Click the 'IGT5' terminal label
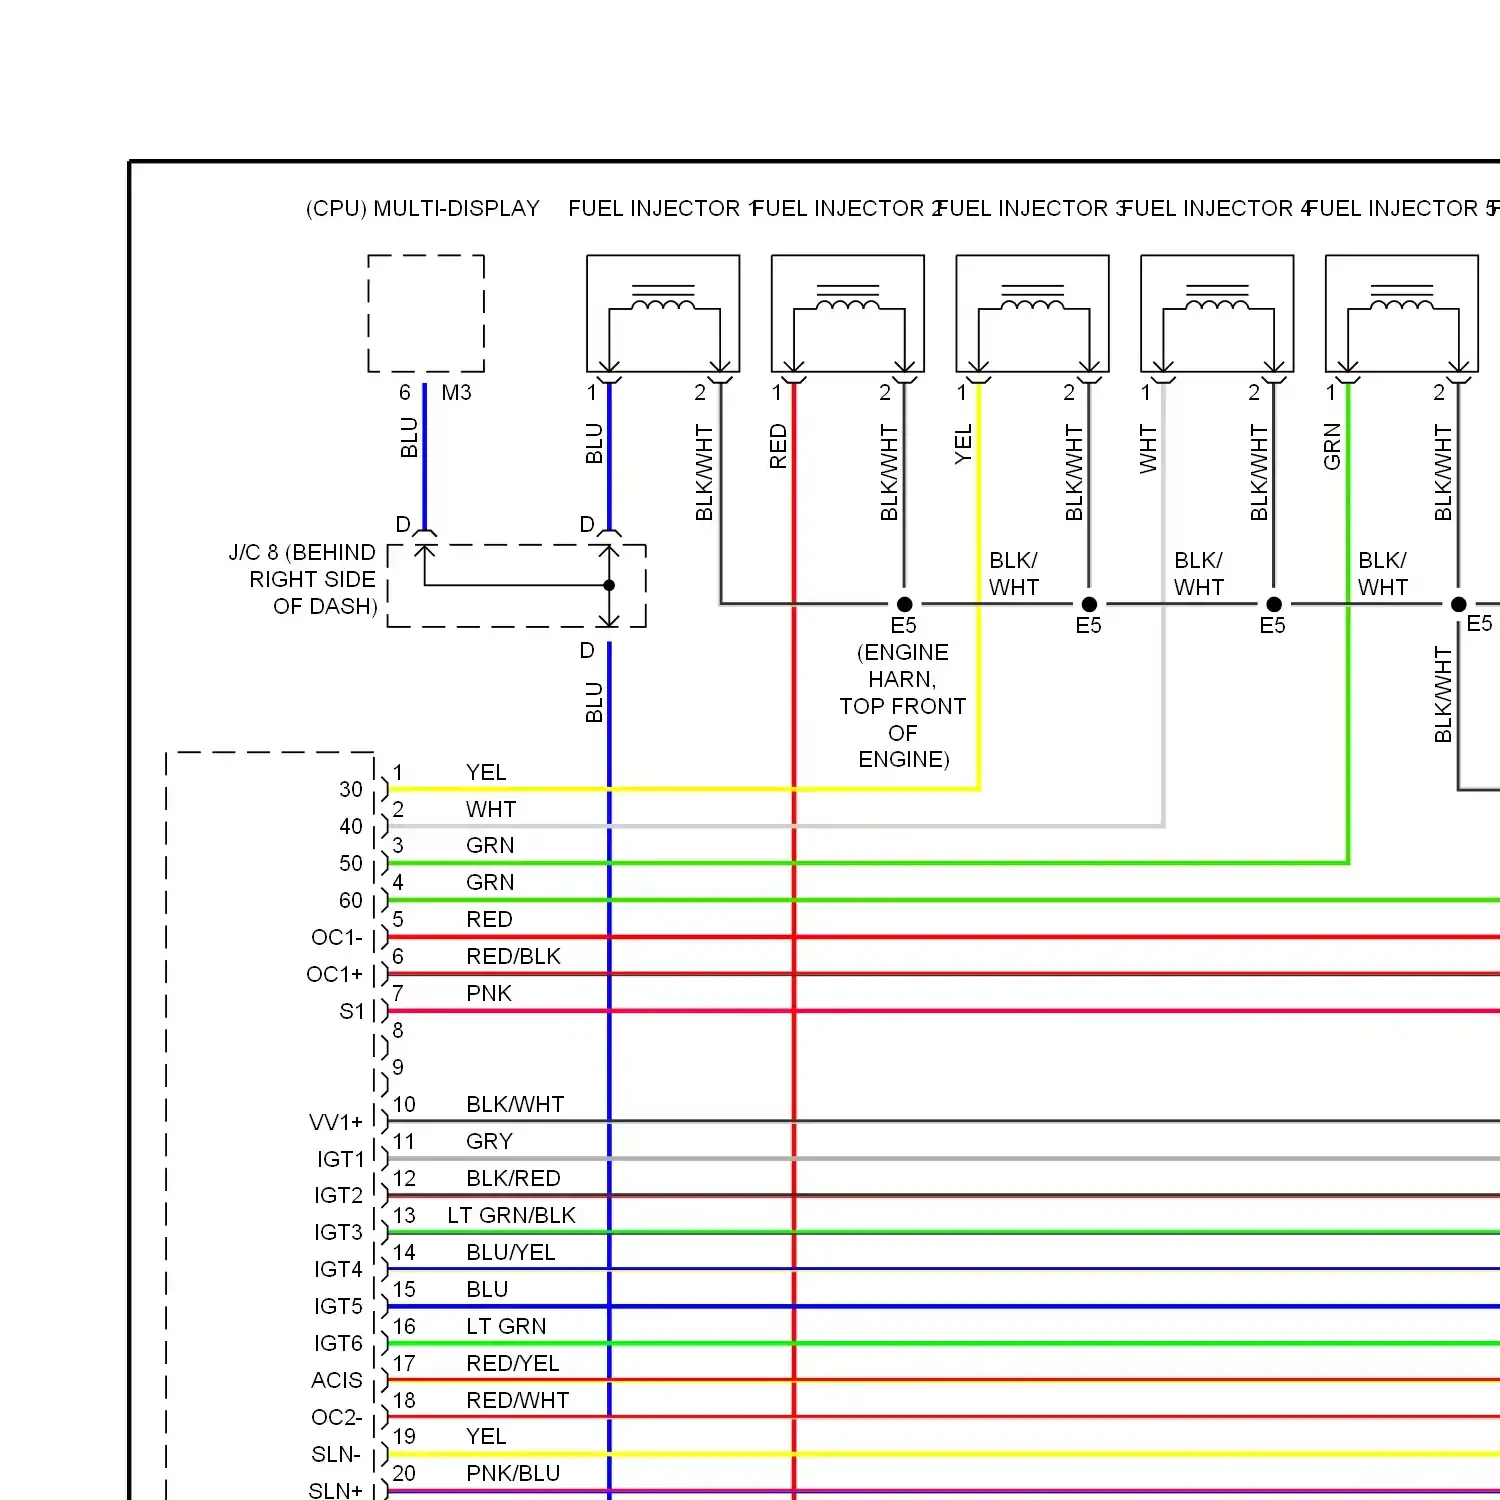 pos(339,1306)
